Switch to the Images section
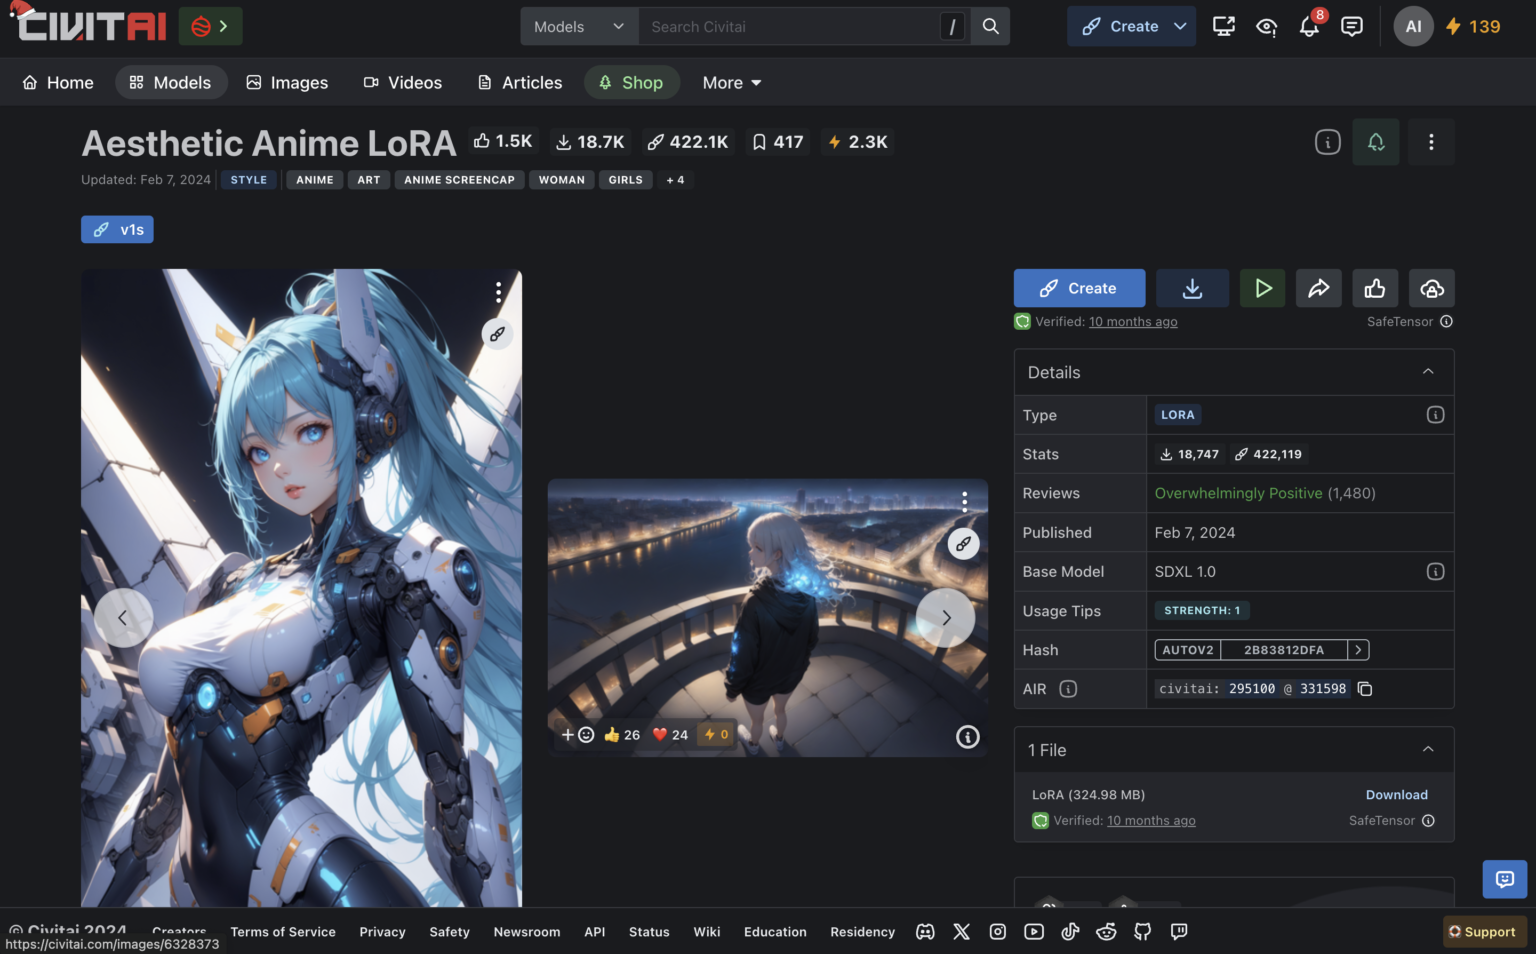The width and height of the screenshot is (1536, 954). pos(287,82)
